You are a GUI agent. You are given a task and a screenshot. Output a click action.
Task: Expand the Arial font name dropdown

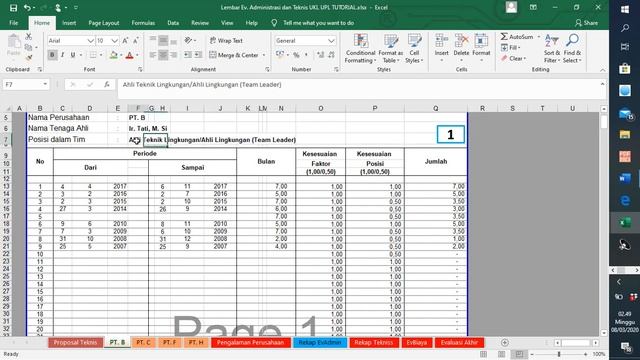point(90,41)
